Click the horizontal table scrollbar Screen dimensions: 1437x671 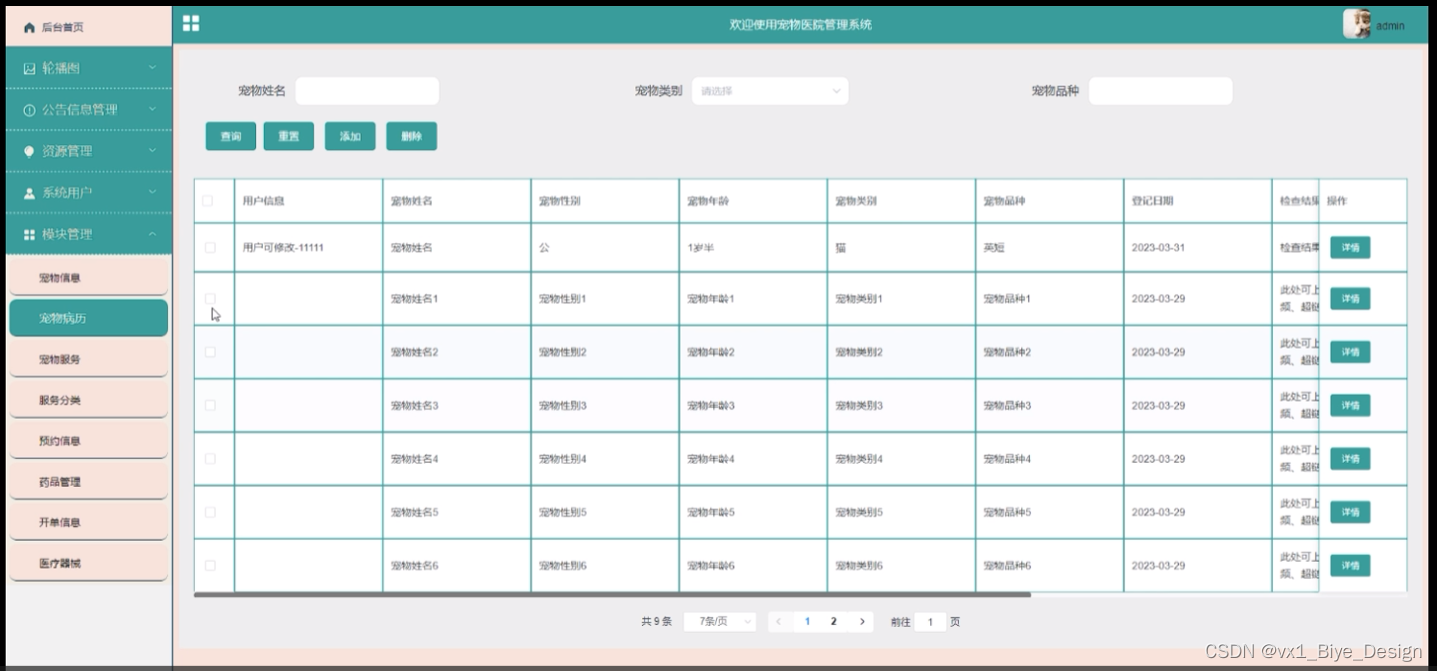point(612,594)
